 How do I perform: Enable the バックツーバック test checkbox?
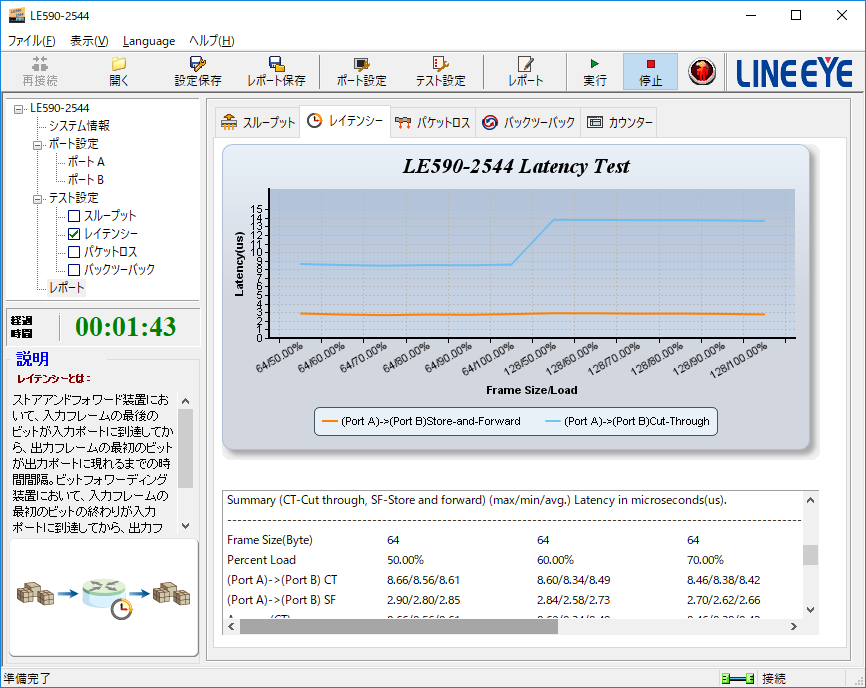tap(74, 270)
